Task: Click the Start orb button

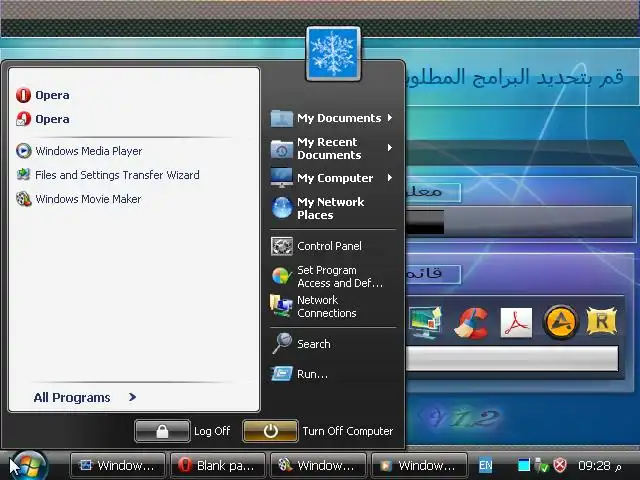Action: point(28,465)
